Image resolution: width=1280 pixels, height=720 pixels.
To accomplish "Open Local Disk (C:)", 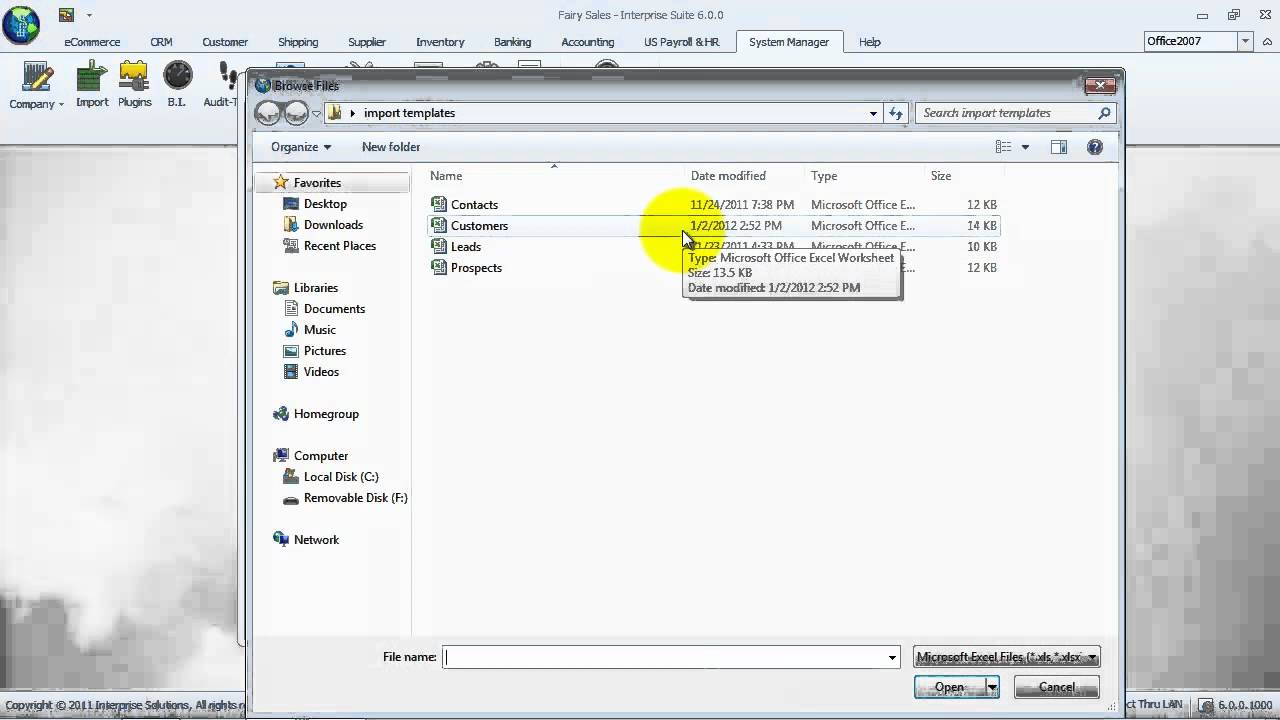I will [x=341, y=477].
